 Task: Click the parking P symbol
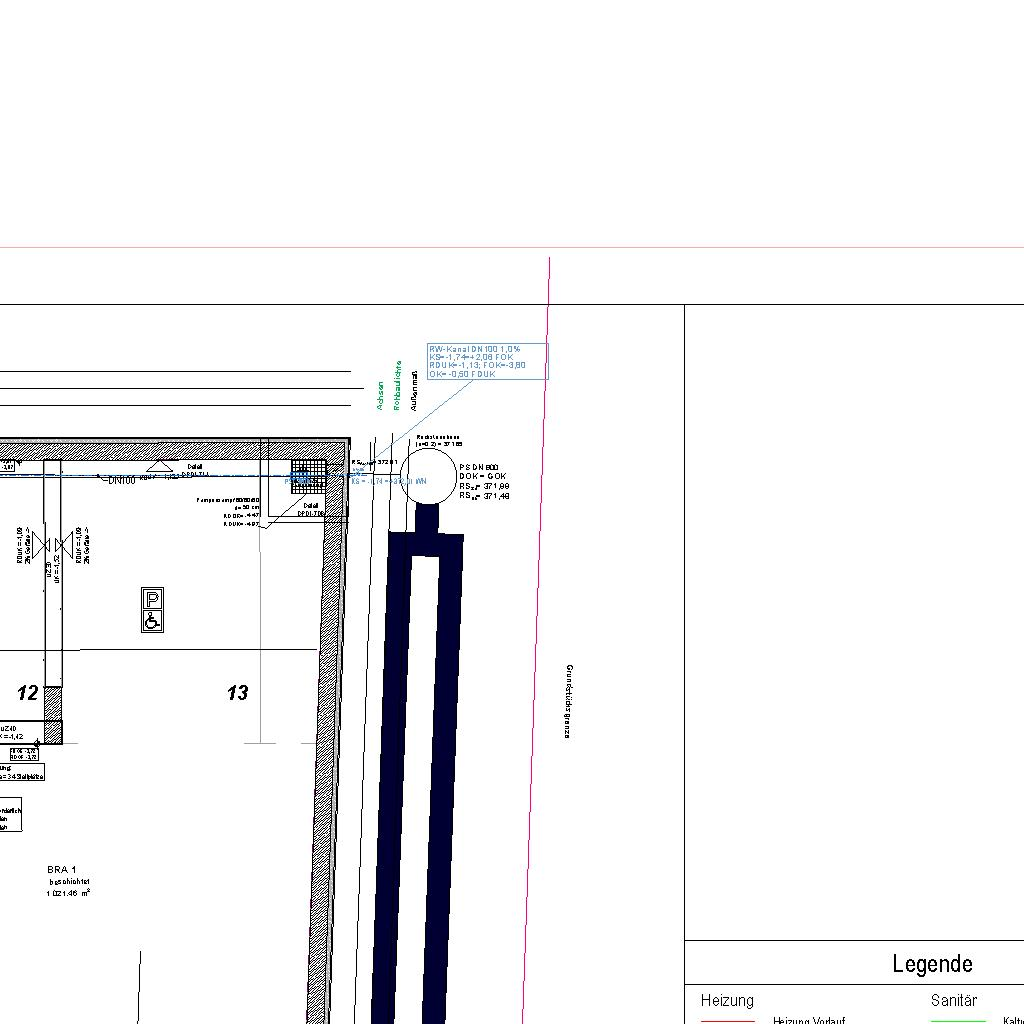tap(153, 600)
